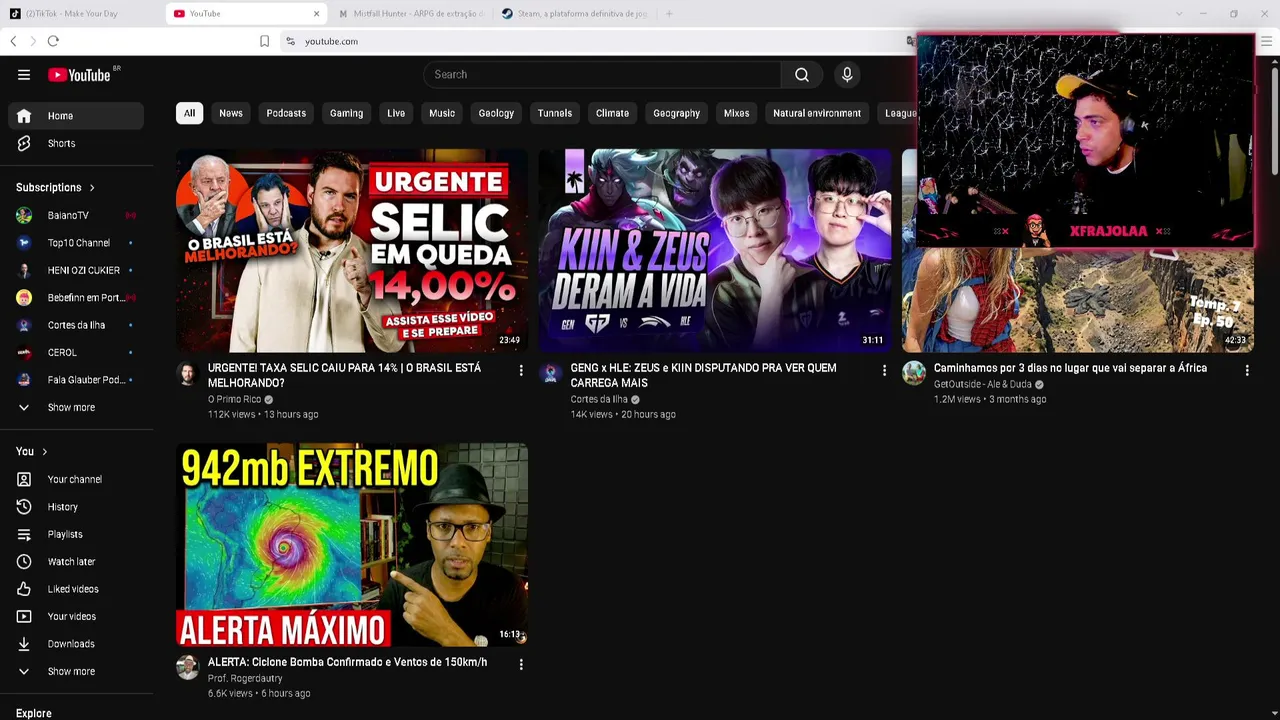Select the Geology filter chip
Screen dimensions: 1280x720
pyautogui.click(x=496, y=113)
